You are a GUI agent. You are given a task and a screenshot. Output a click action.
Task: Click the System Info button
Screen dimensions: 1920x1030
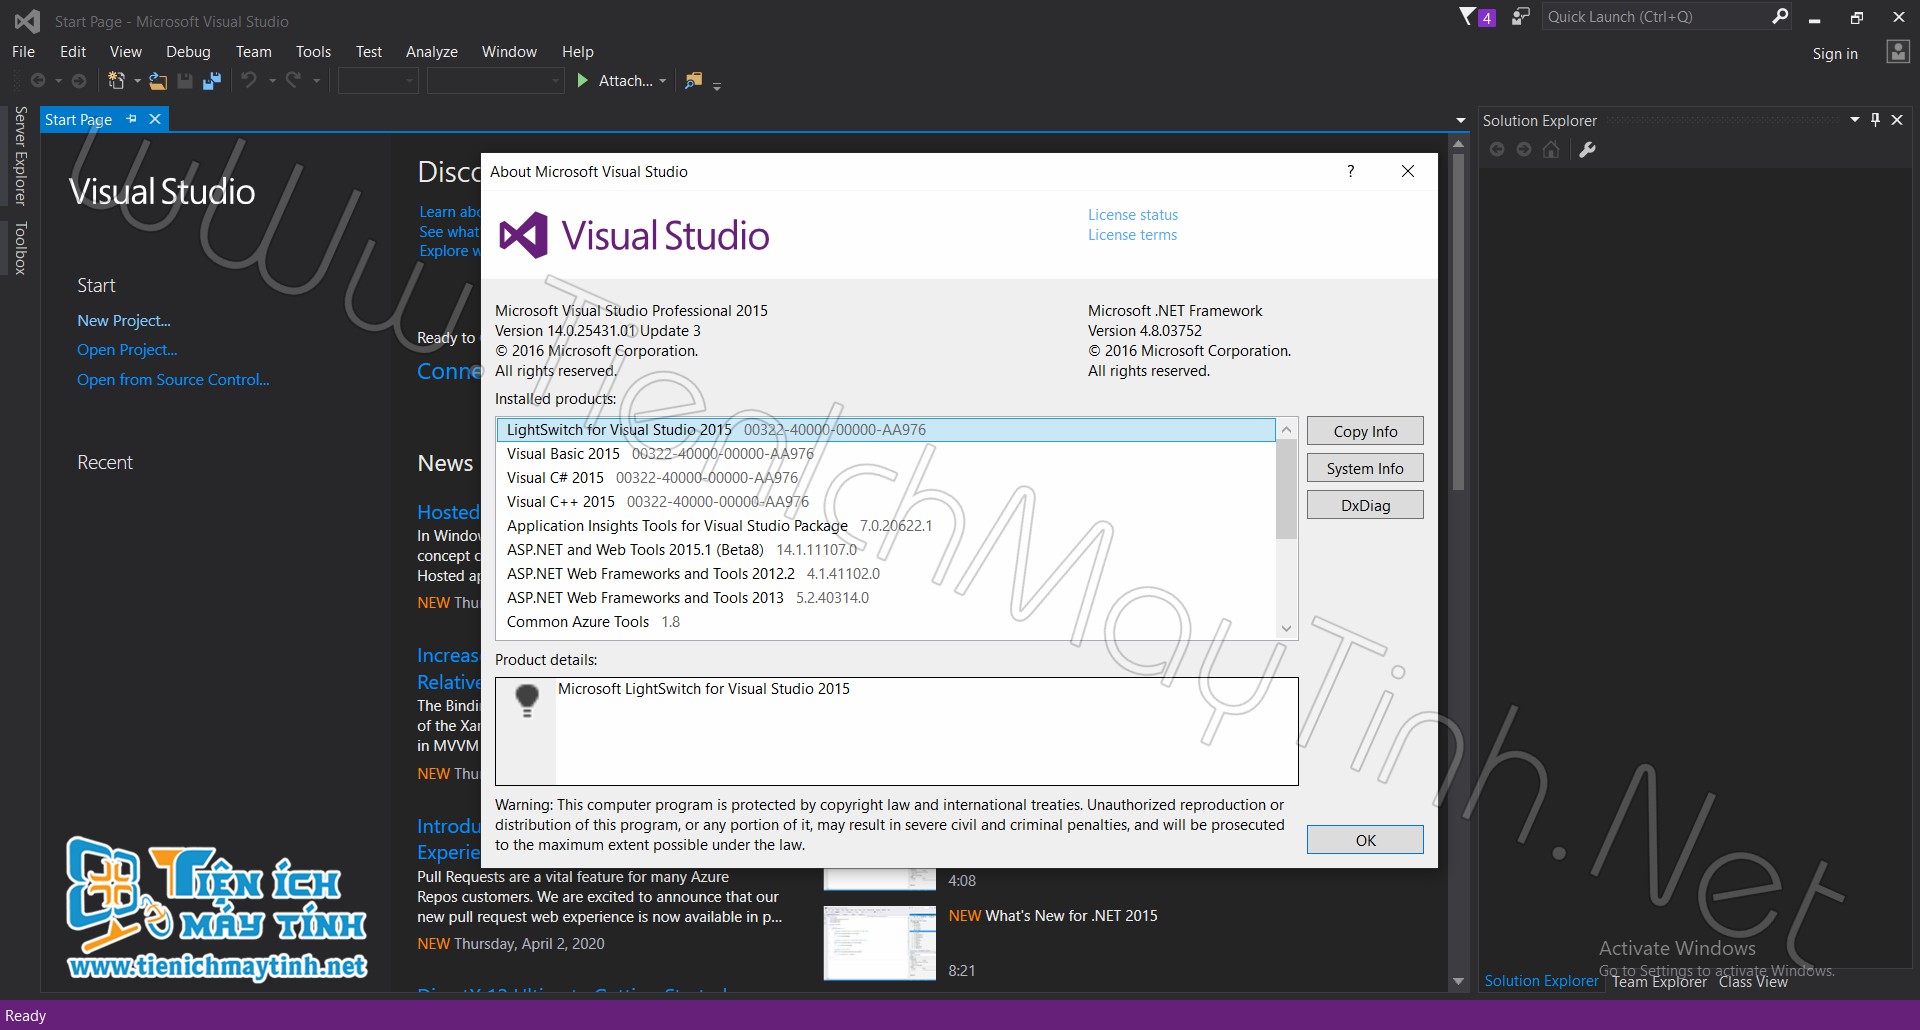(x=1365, y=468)
